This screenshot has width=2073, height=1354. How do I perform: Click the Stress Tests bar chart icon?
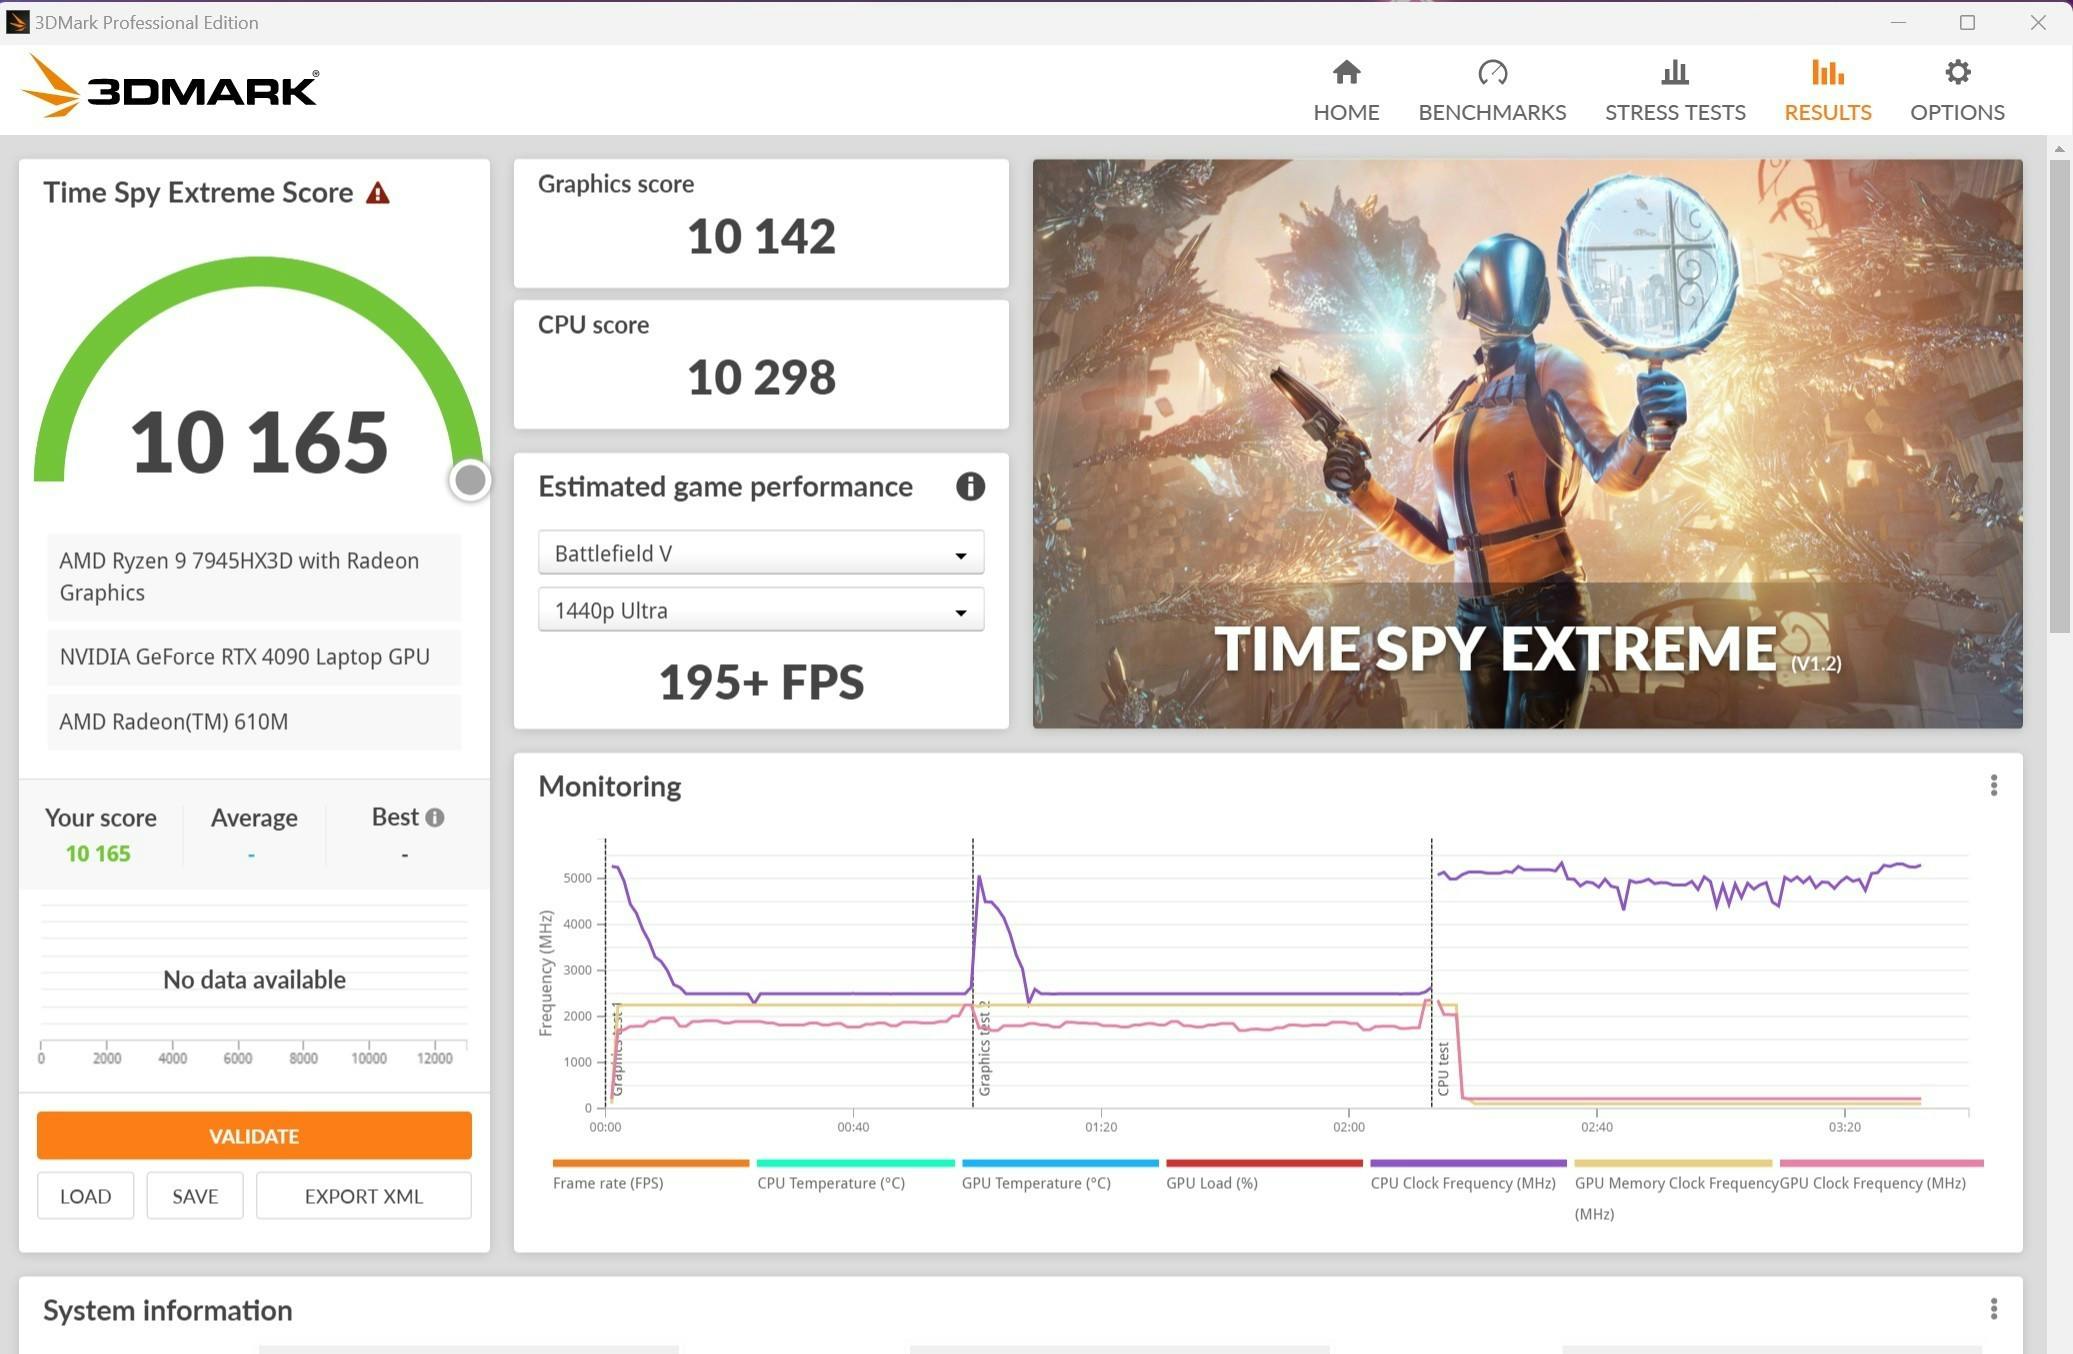click(1675, 72)
